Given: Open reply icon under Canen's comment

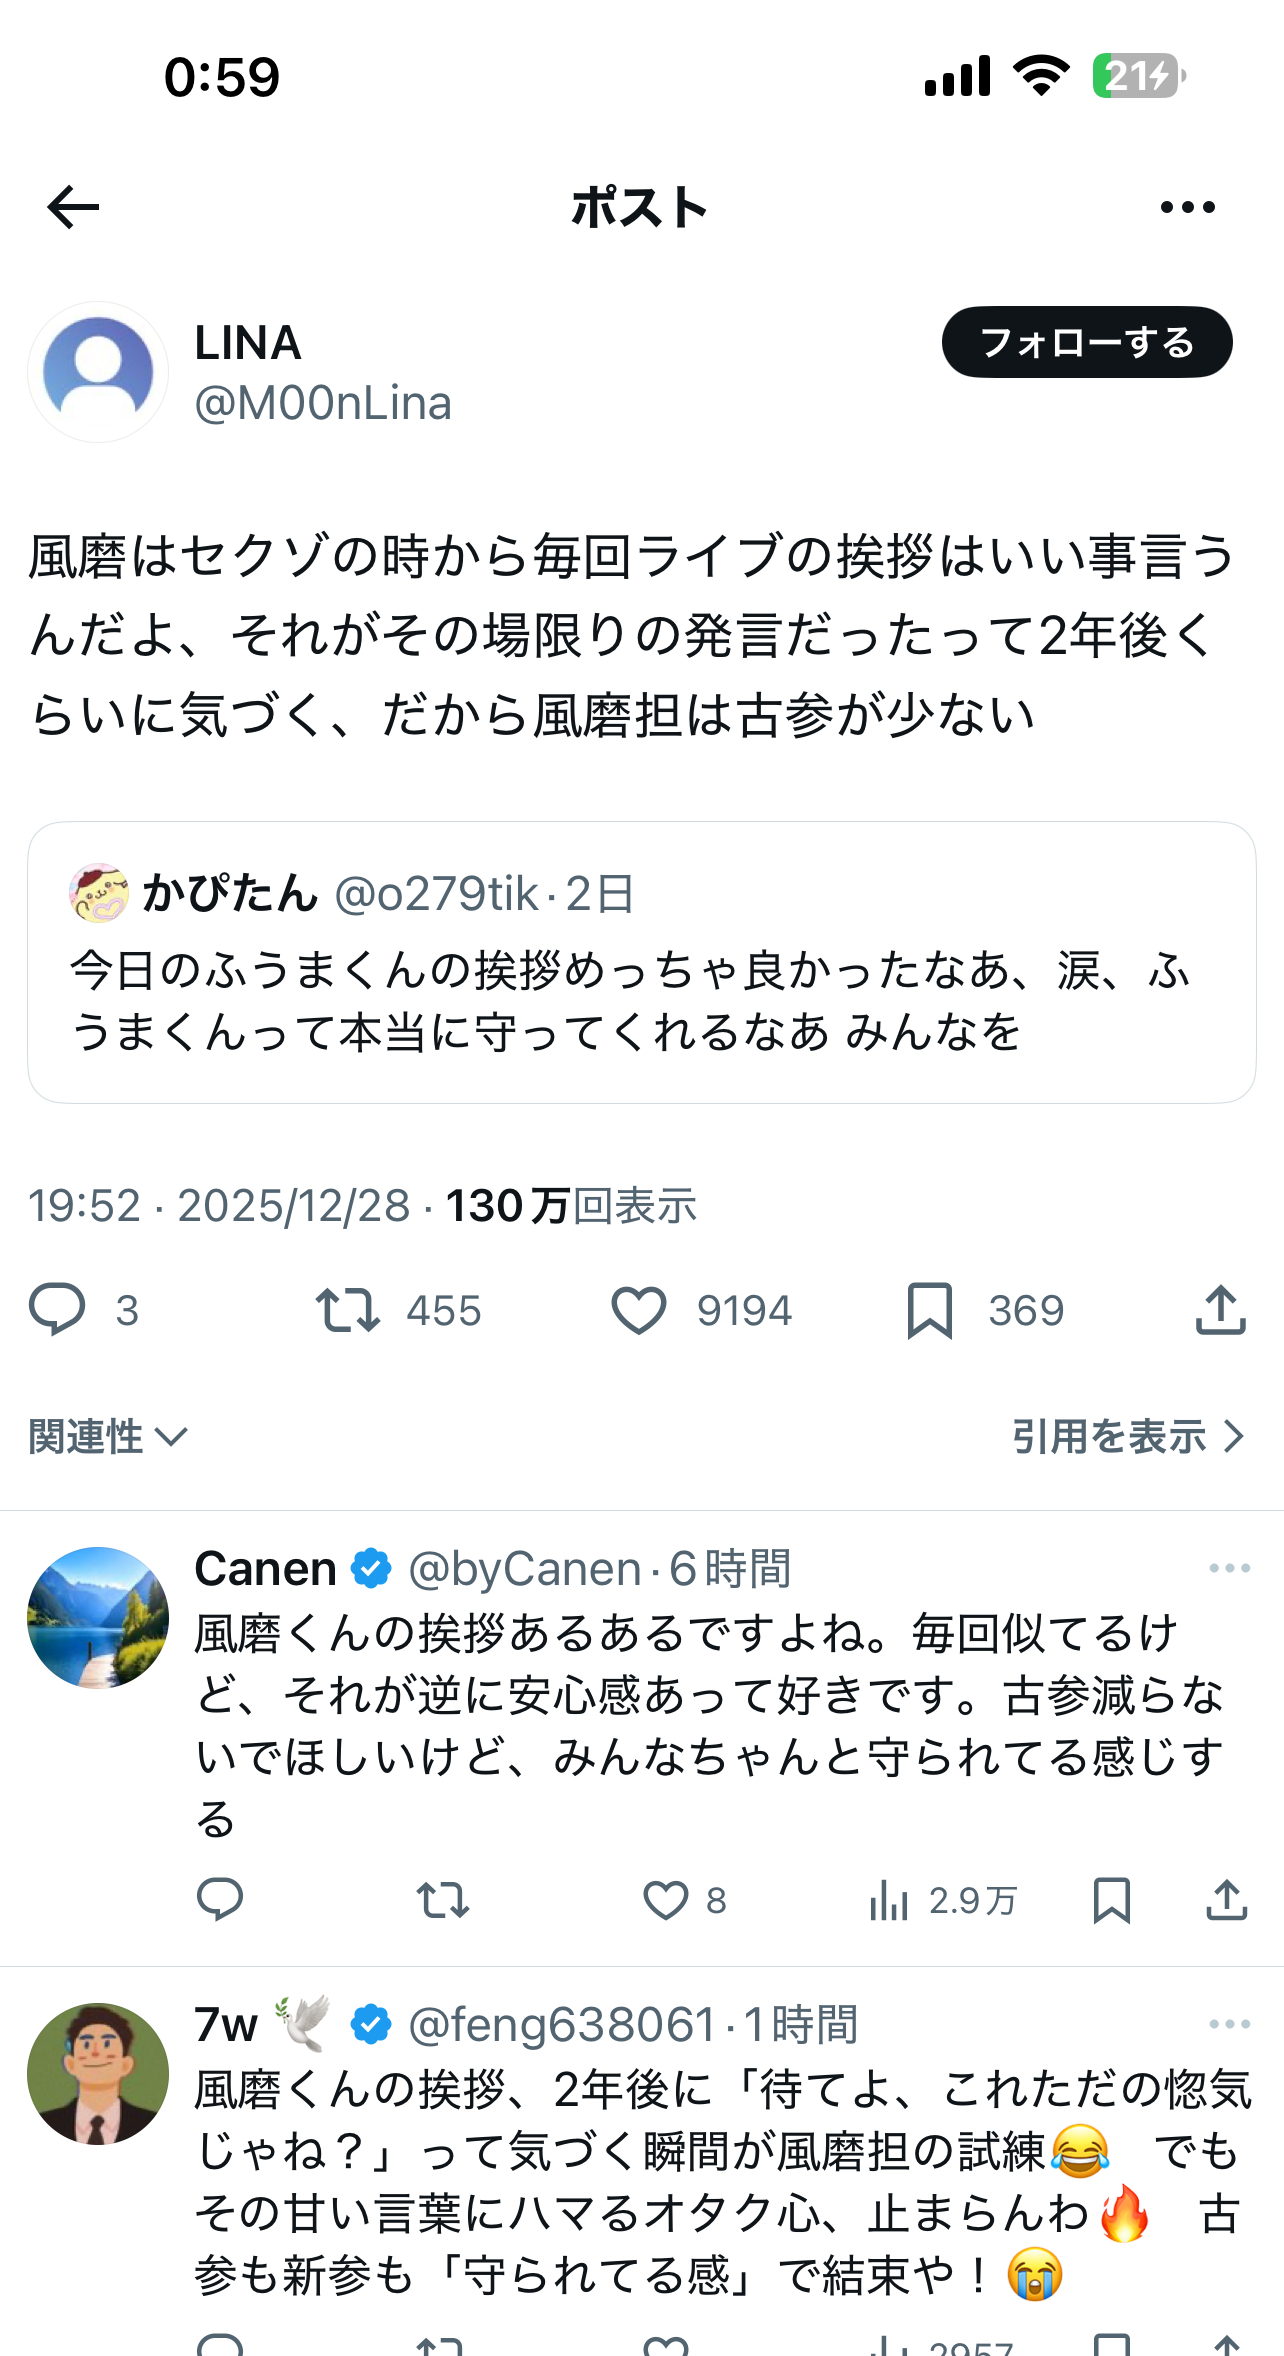Looking at the screenshot, I should [x=220, y=1900].
